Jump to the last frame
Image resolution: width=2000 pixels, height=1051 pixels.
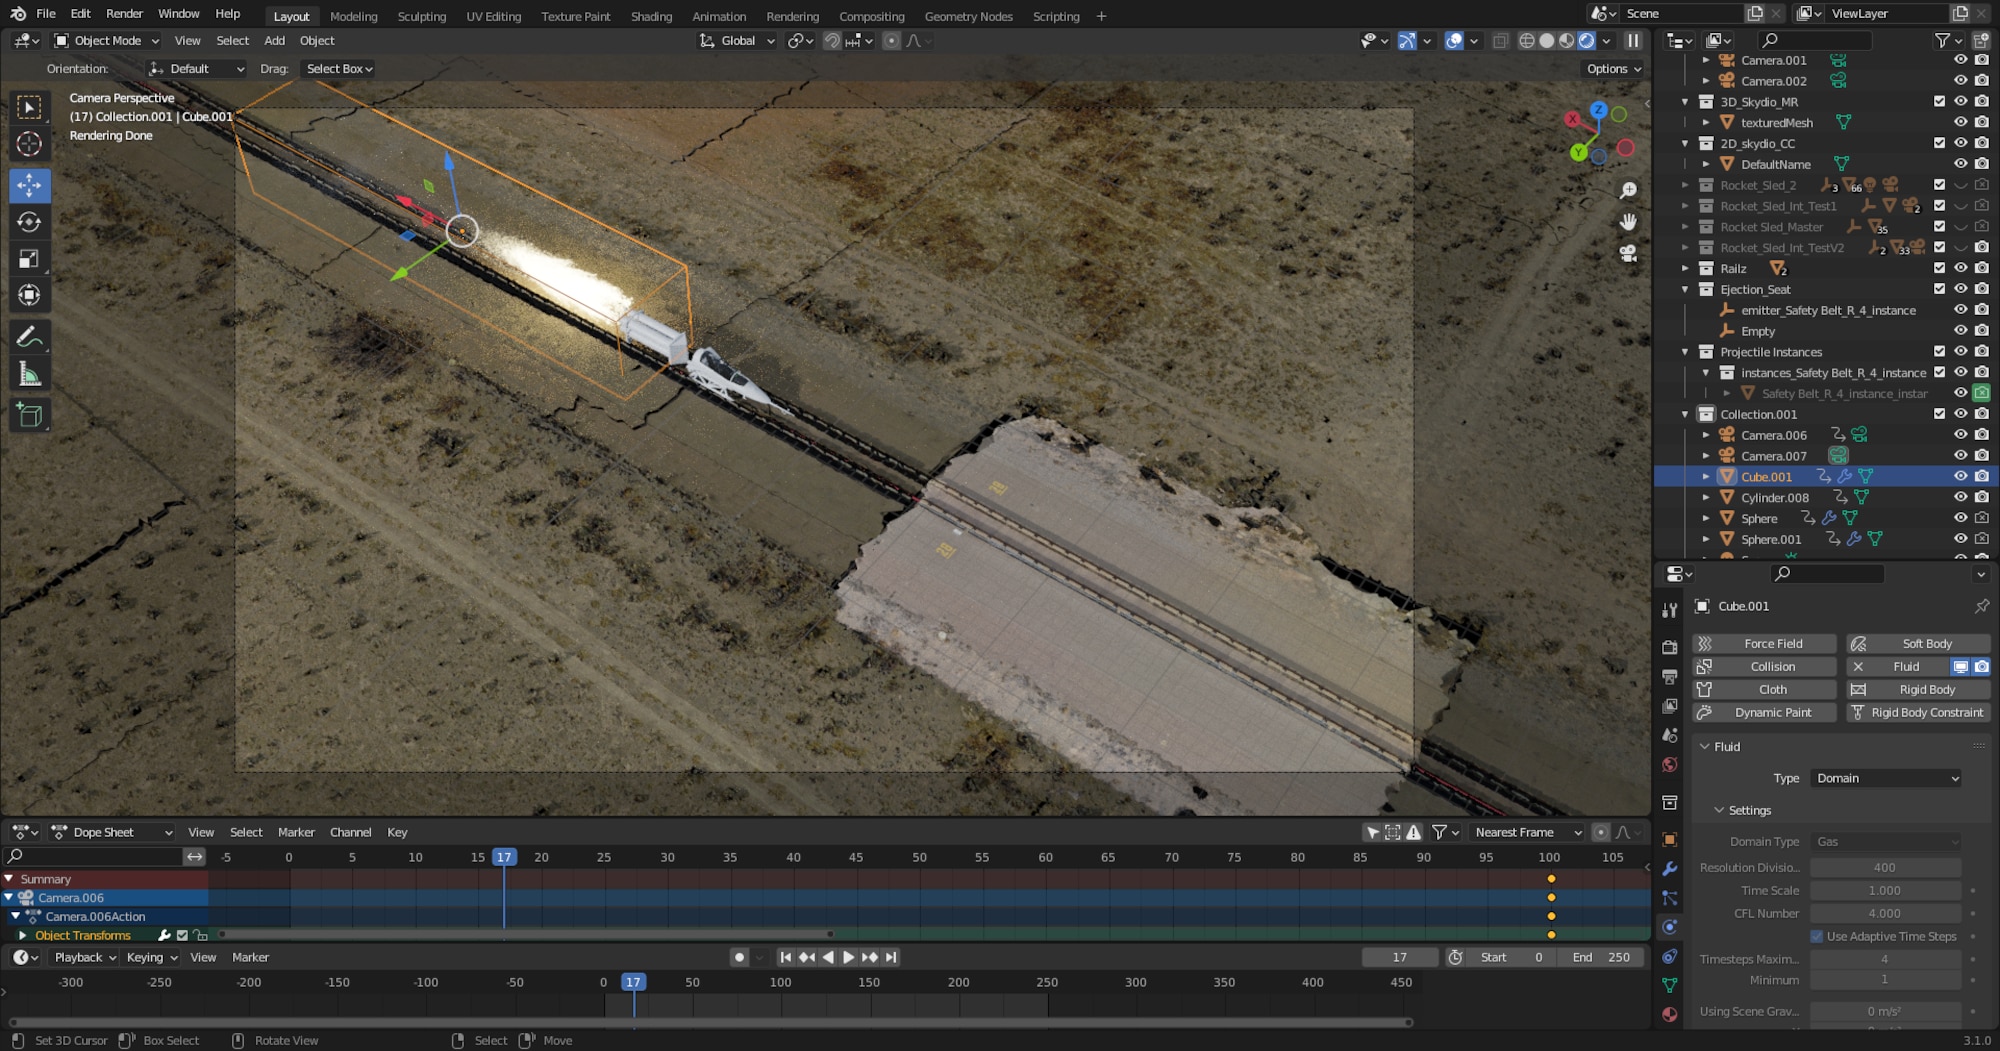891,958
